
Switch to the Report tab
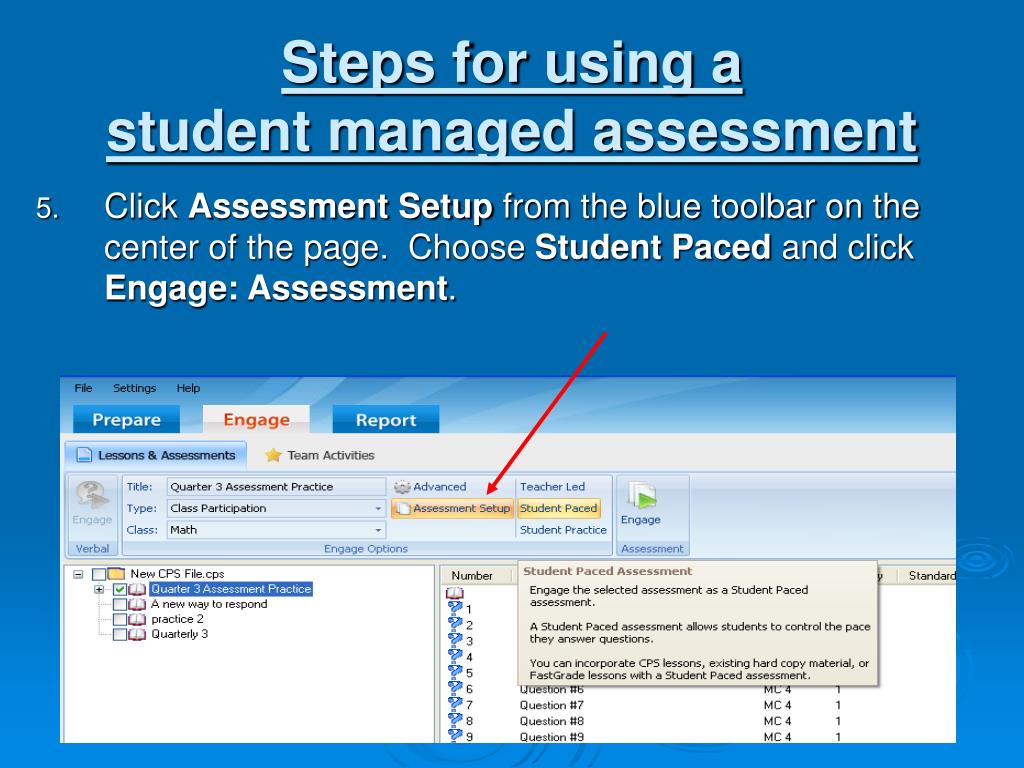(x=386, y=419)
